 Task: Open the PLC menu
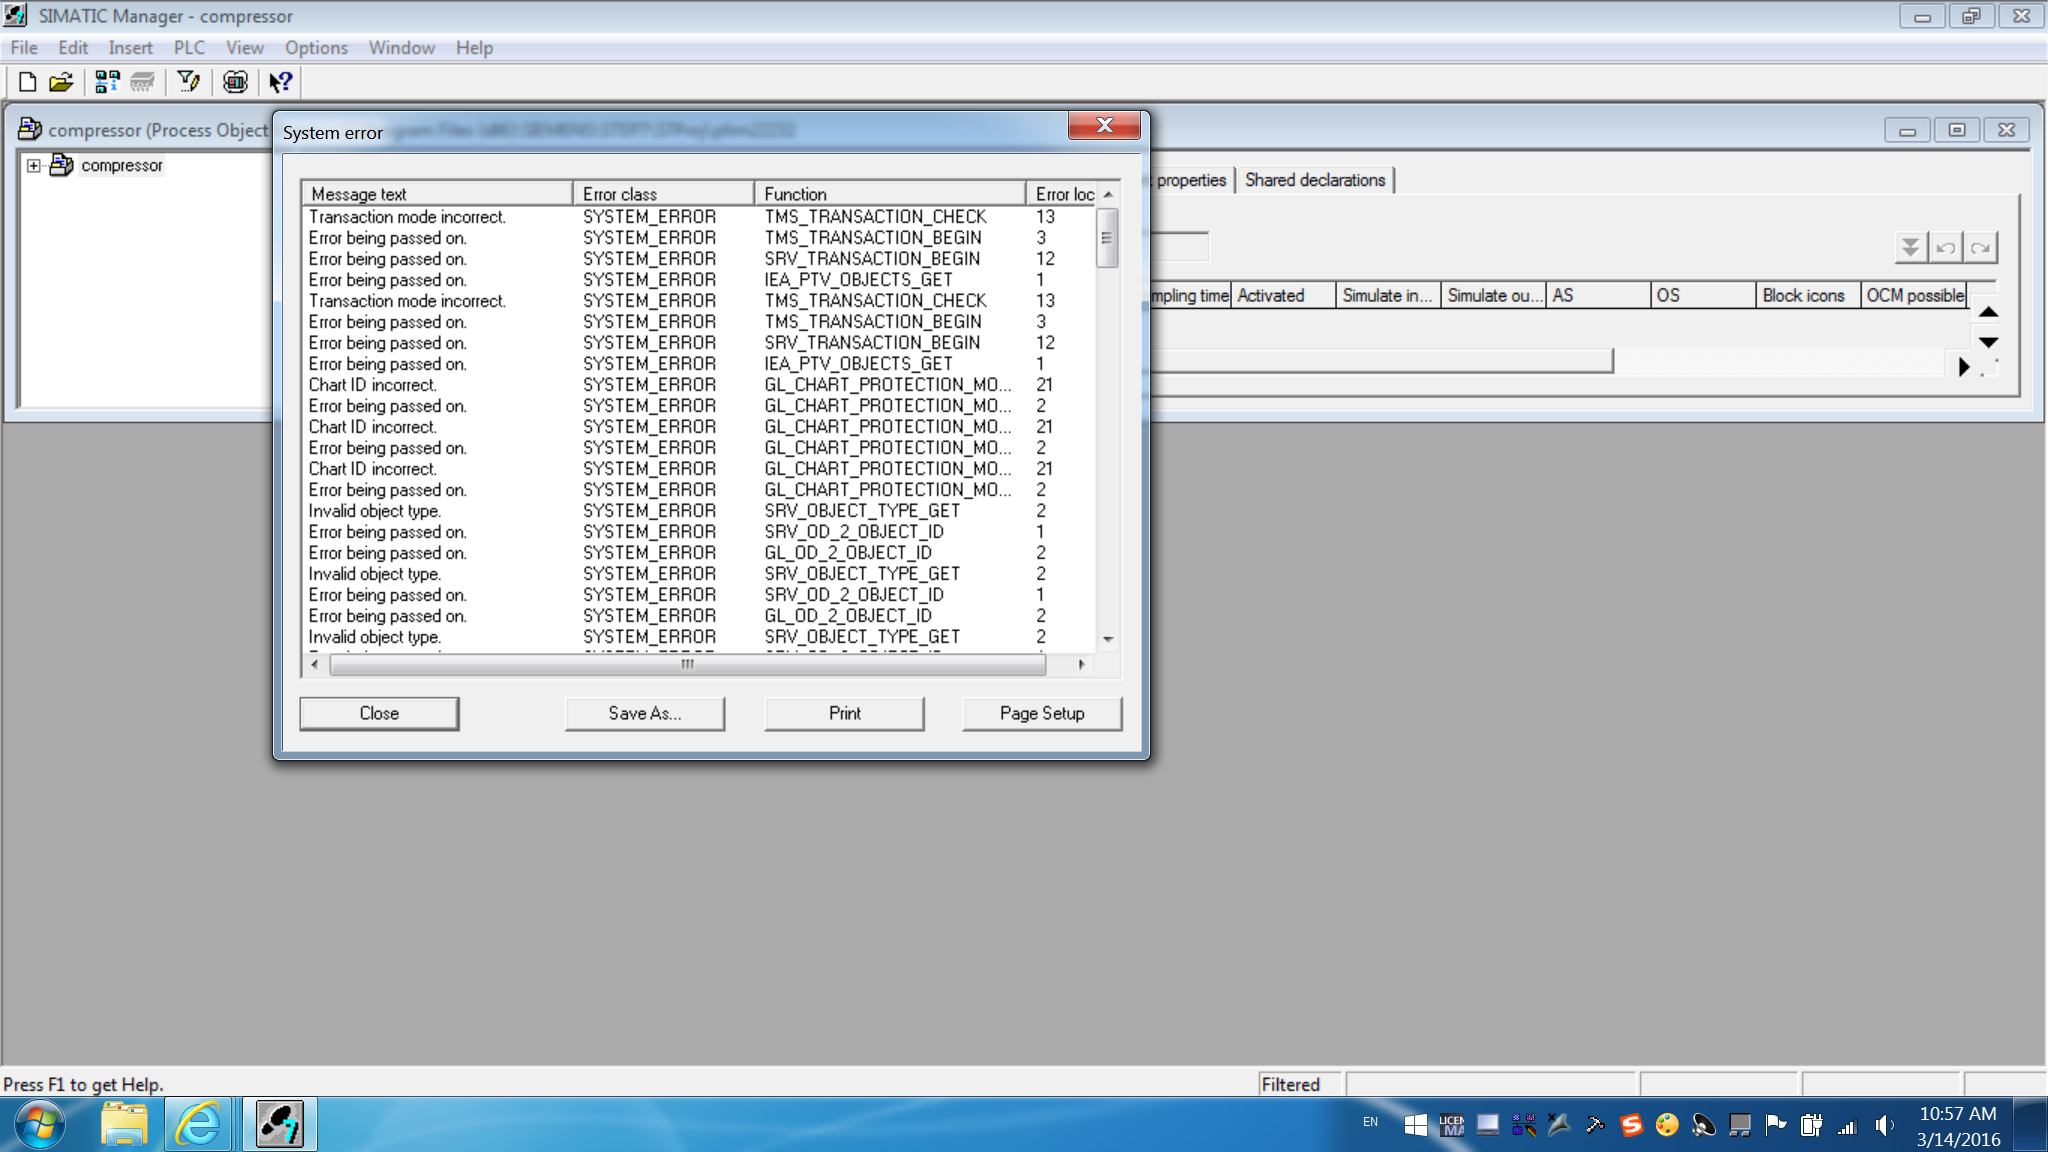(188, 48)
